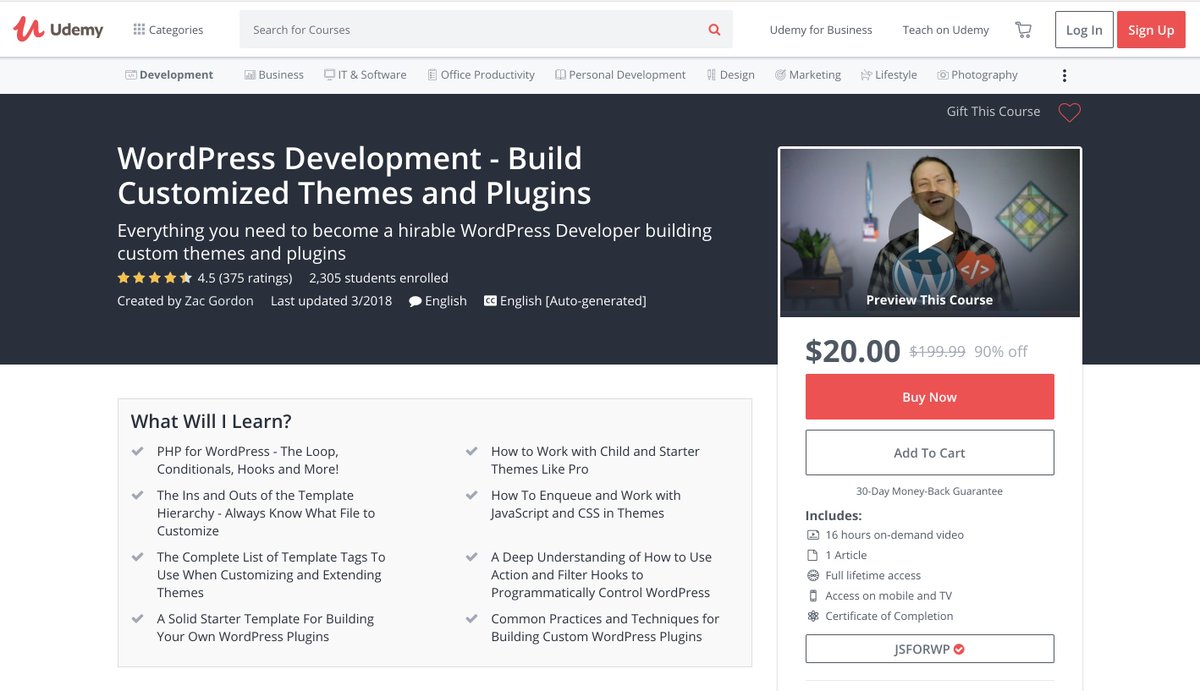Click the Preview This Course caption
This screenshot has width=1200, height=691.
(x=929, y=300)
